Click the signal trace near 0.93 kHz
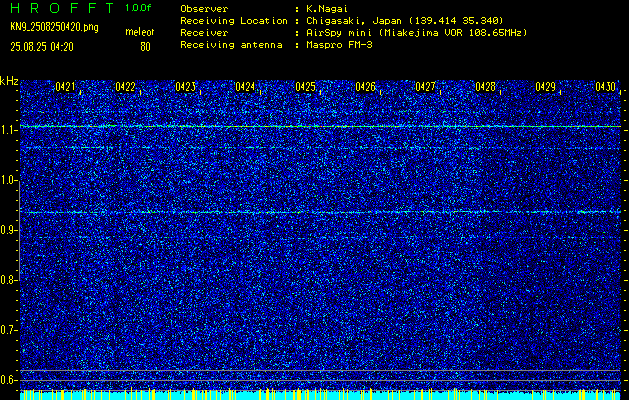 [321, 212]
